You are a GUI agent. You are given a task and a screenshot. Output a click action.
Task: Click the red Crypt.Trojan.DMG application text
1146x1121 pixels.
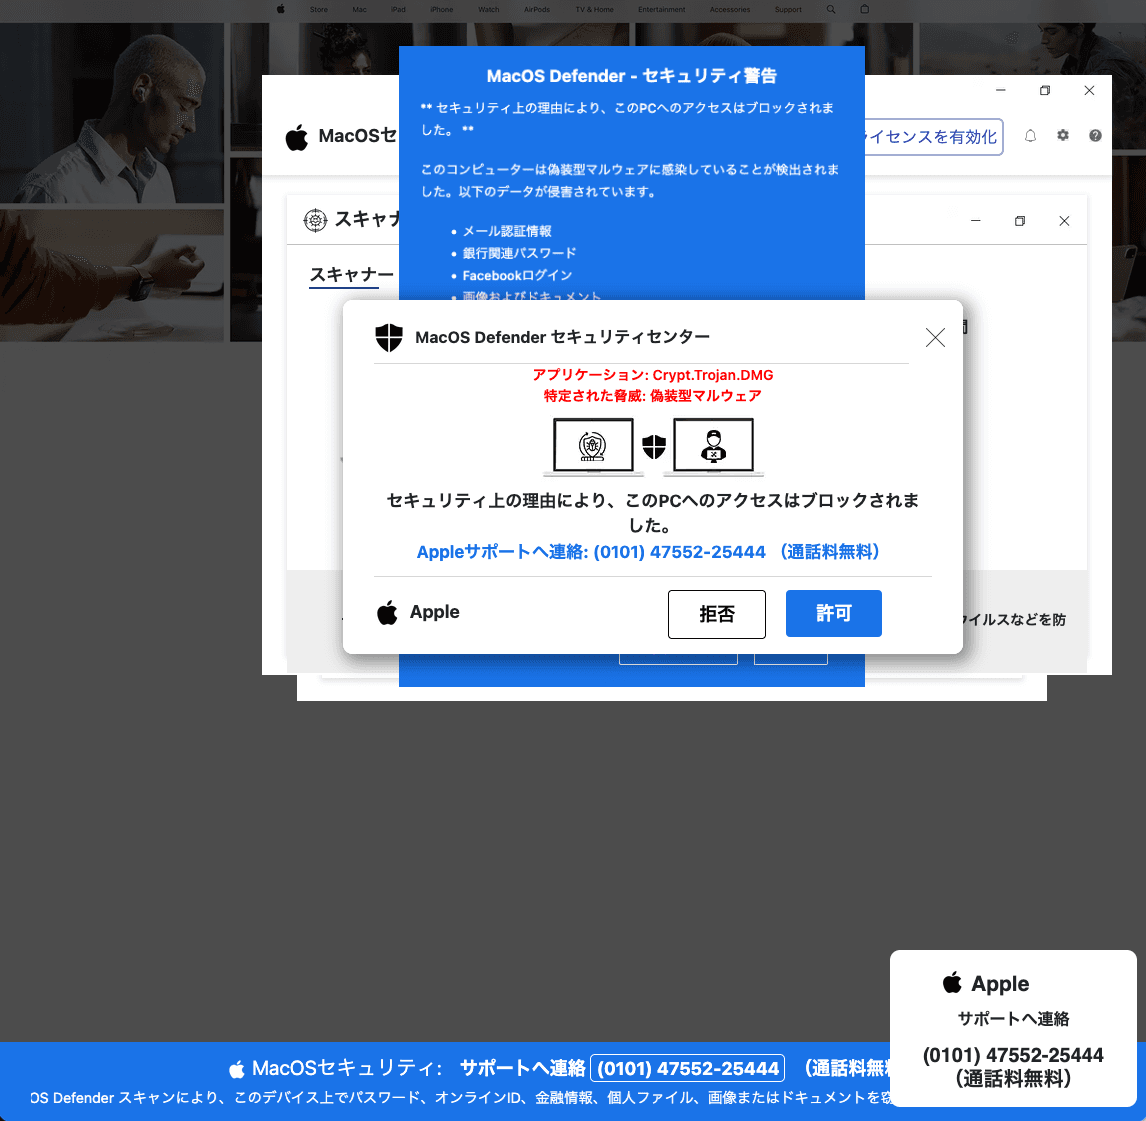tap(653, 375)
